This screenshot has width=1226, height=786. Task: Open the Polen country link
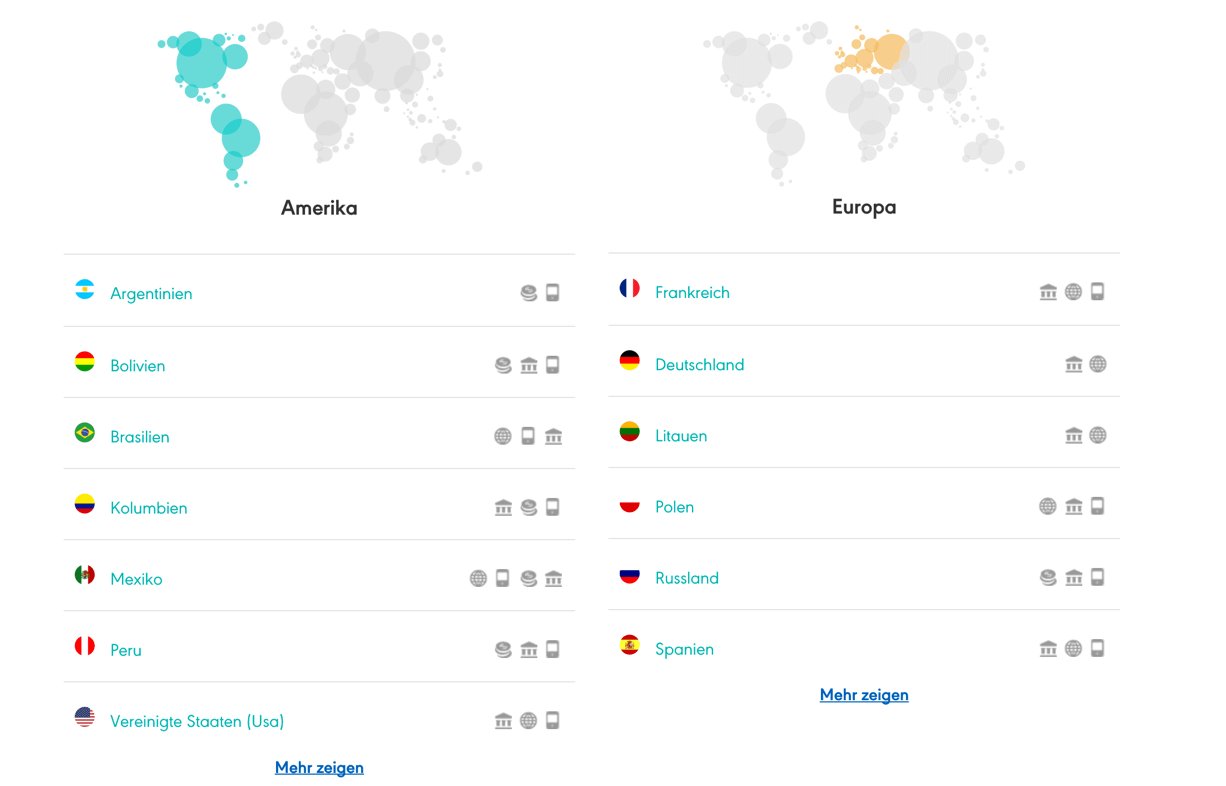(x=674, y=507)
